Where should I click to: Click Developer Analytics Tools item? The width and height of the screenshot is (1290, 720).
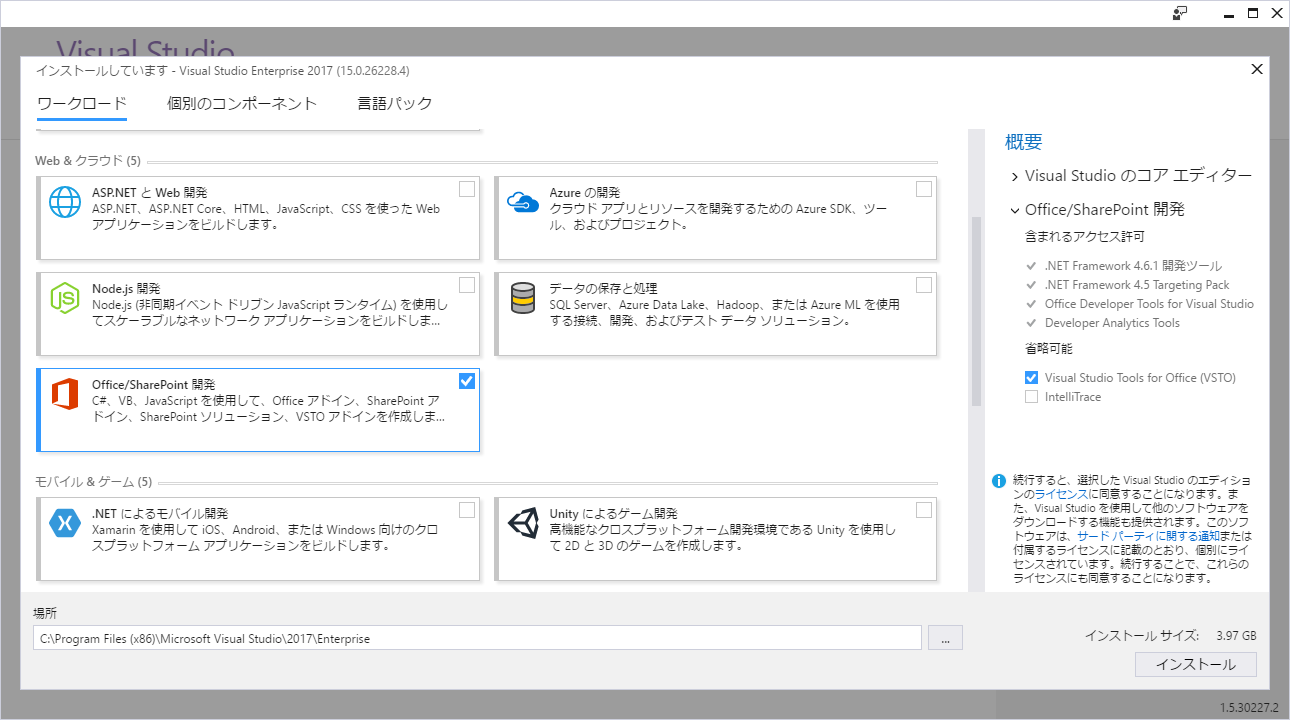point(1112,323)
